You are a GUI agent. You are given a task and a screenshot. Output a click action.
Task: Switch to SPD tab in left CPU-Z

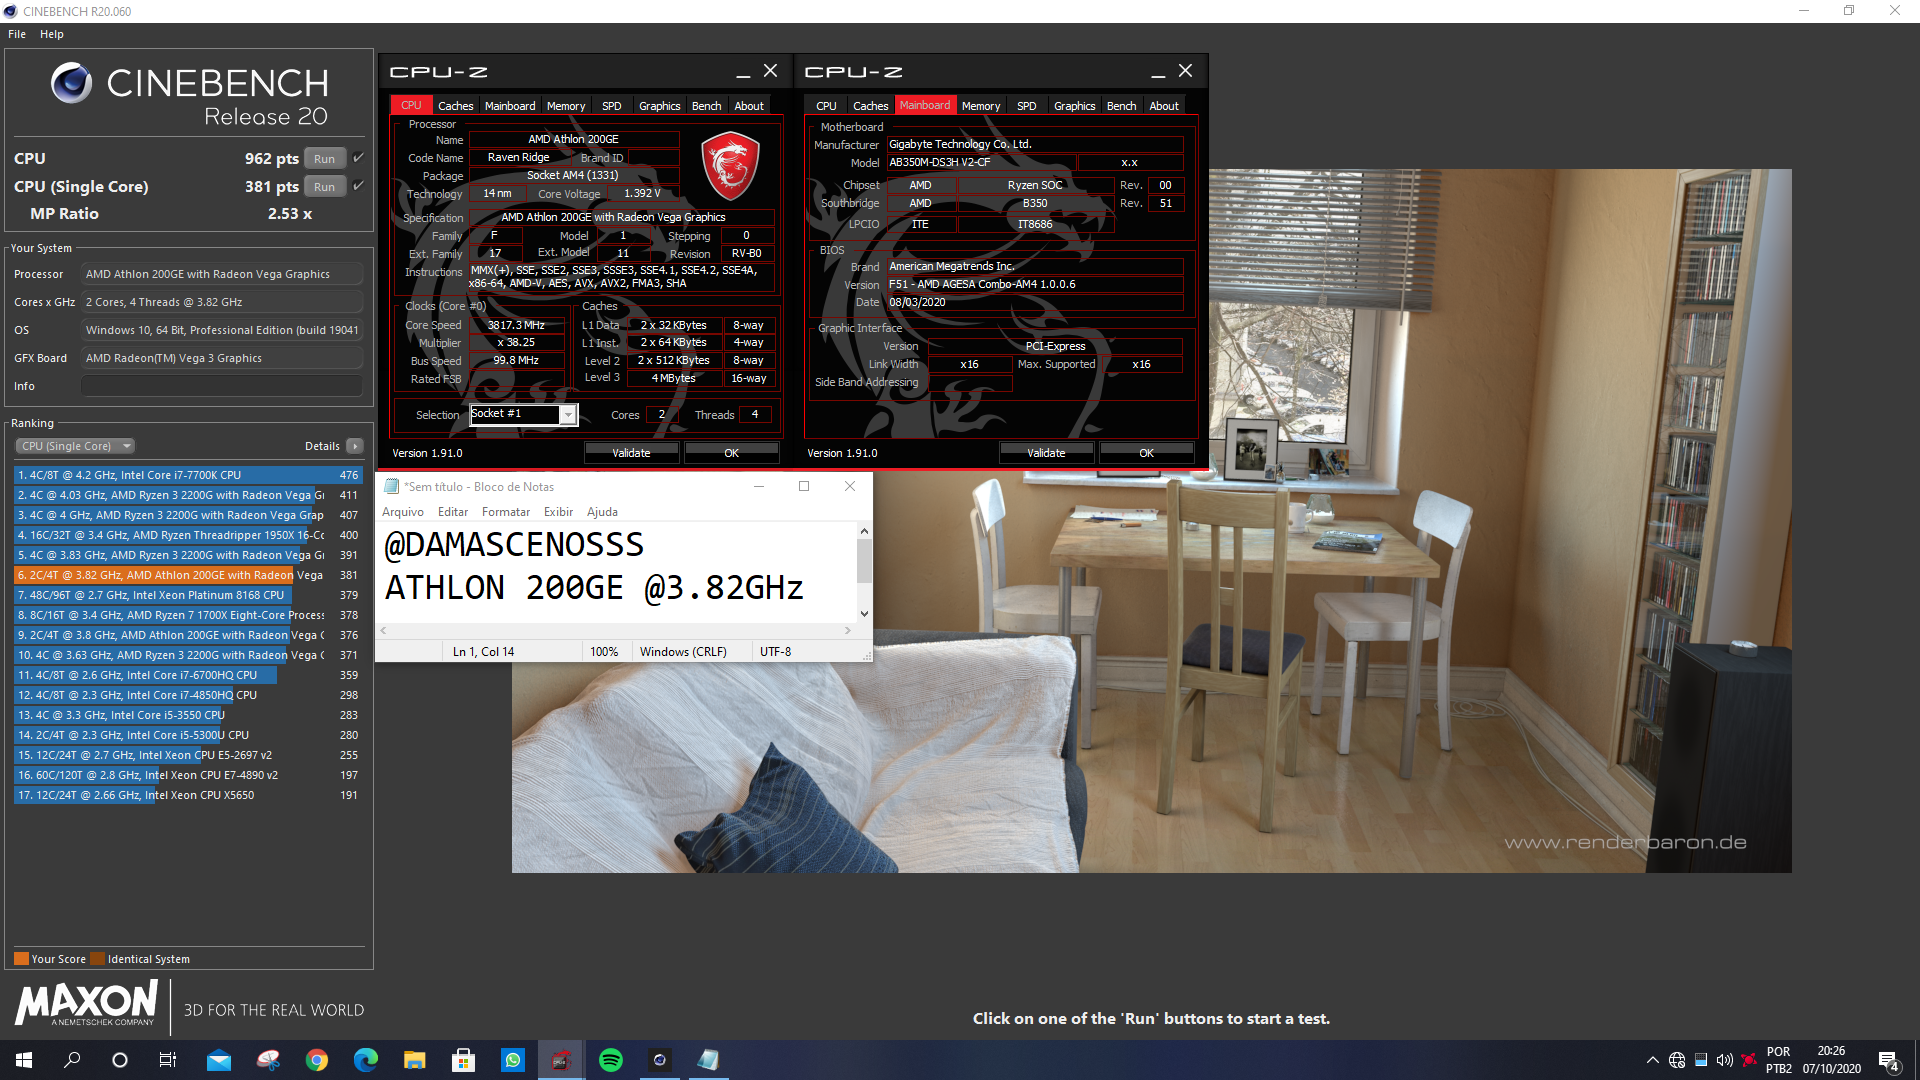click(612, 106)
